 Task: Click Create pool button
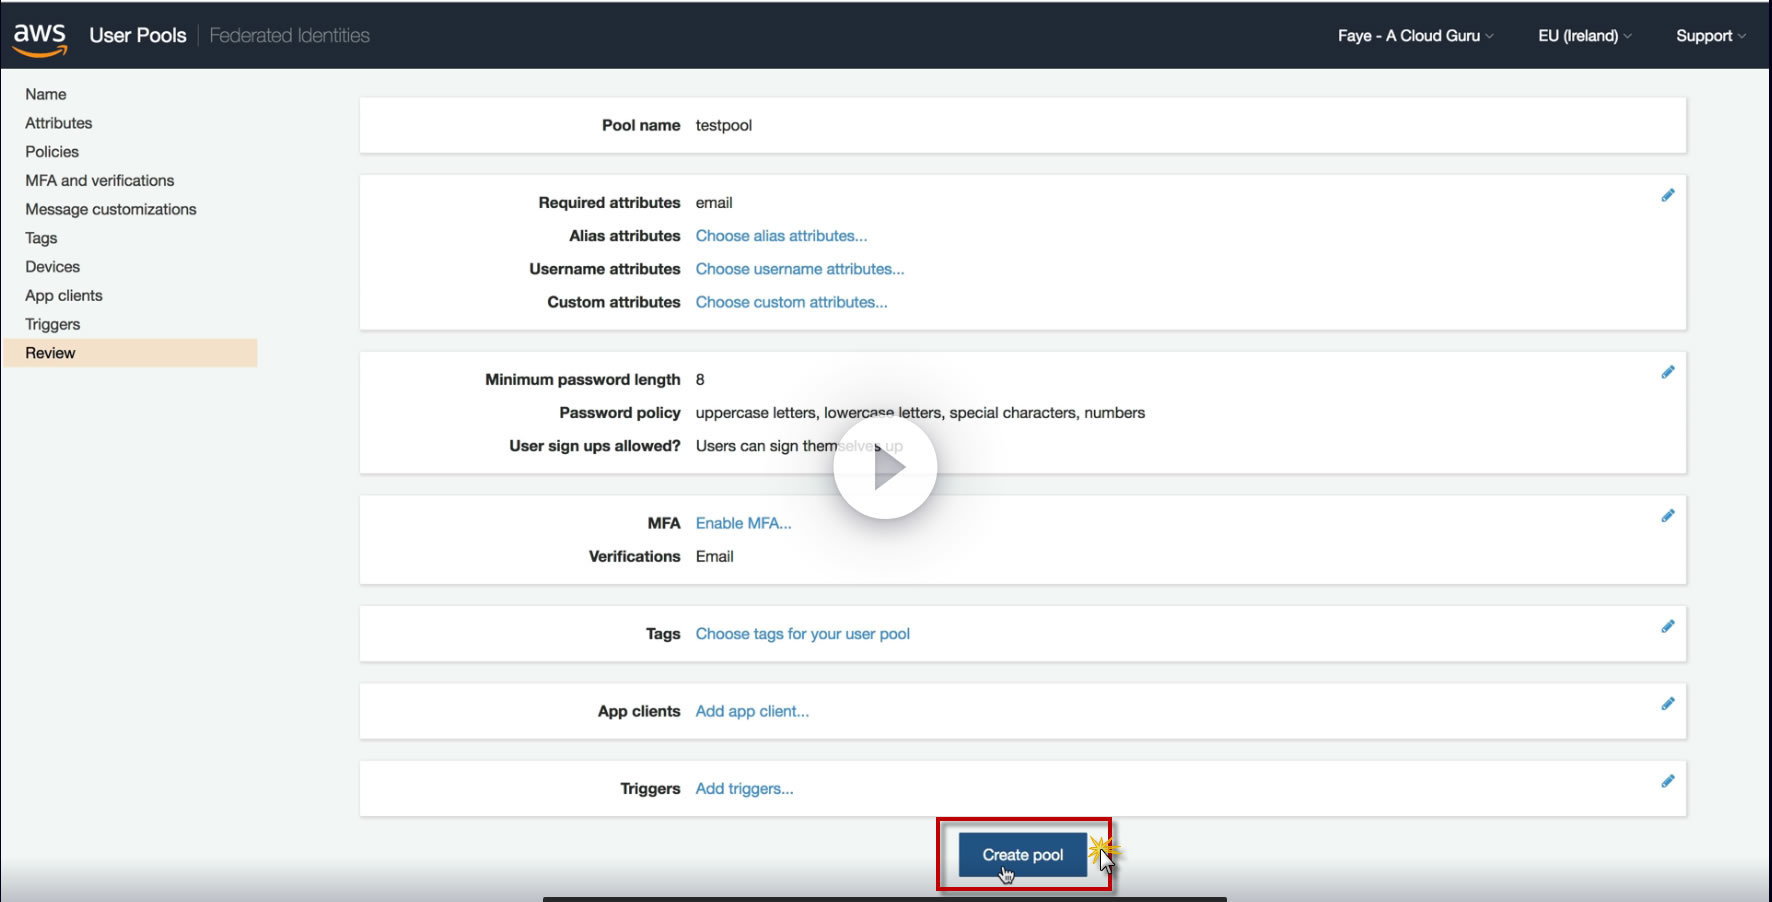coord(1022,855)
